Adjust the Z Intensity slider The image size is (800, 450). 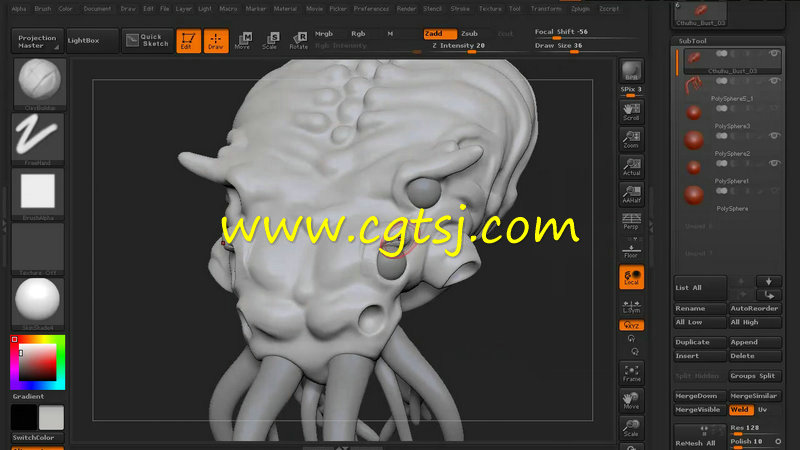[x=473, y=46]
